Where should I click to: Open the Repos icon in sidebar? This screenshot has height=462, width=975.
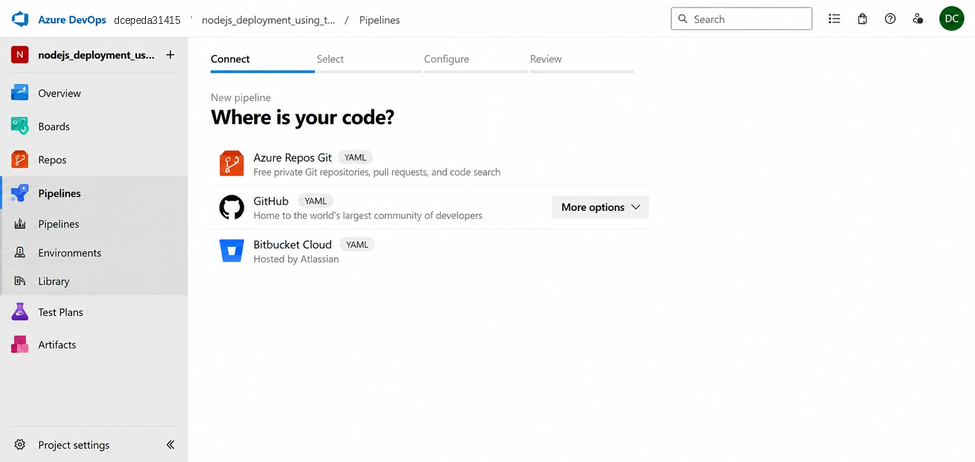[x=20, y=160]
